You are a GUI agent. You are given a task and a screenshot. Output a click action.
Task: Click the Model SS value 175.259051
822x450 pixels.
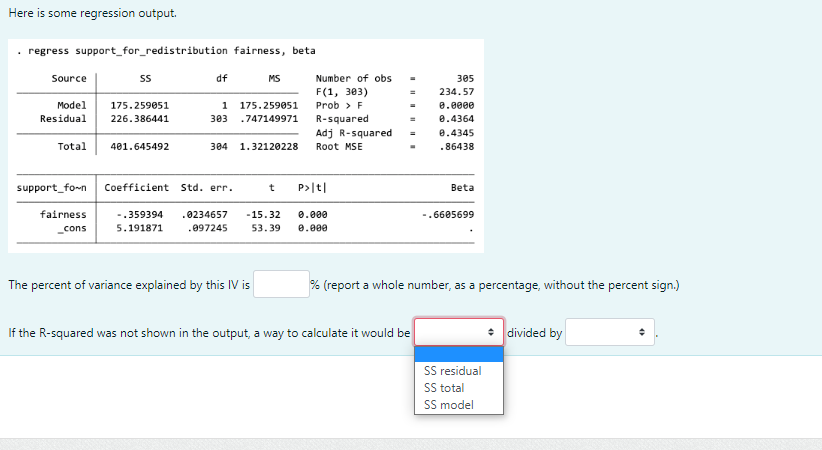click(139, 105)
